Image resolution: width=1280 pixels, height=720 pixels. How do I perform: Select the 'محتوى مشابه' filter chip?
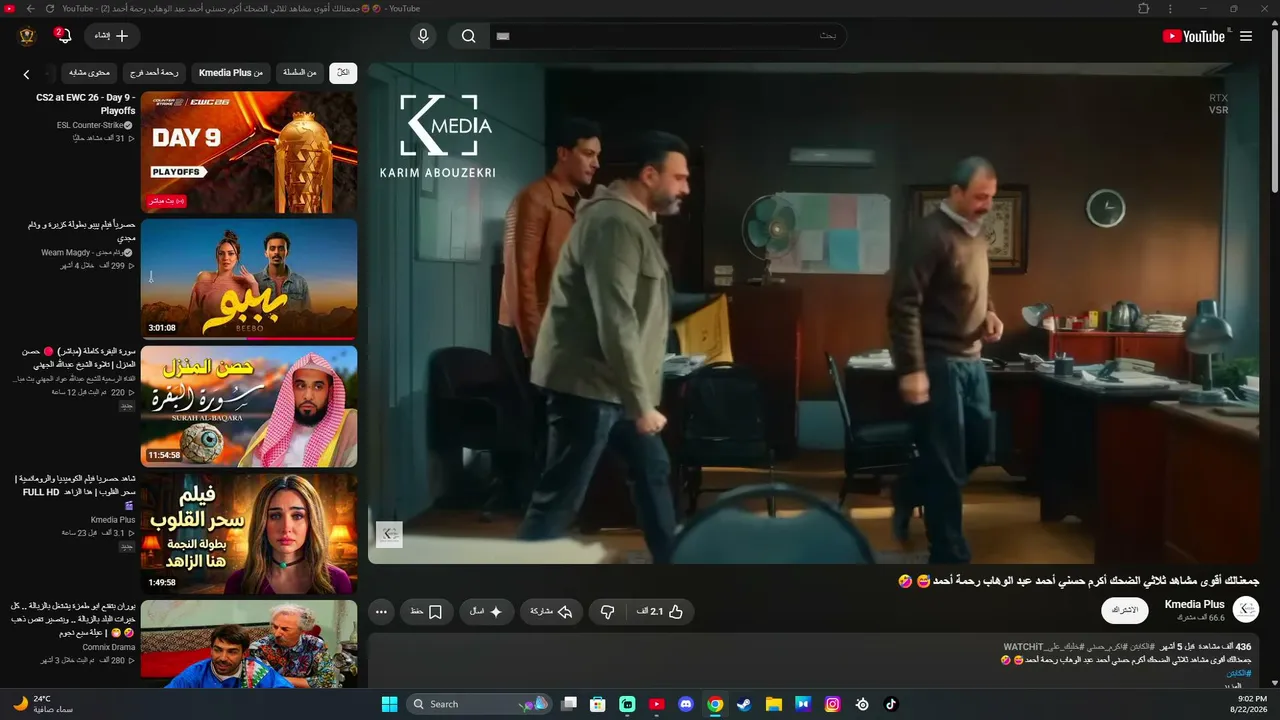[x=89, y=73]
